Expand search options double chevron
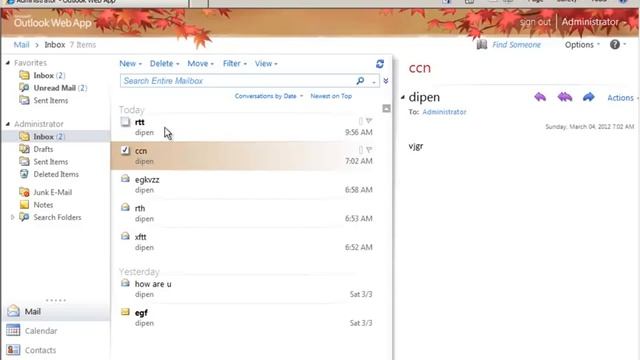This screenshot has width=640, height=360. (386, 81)
